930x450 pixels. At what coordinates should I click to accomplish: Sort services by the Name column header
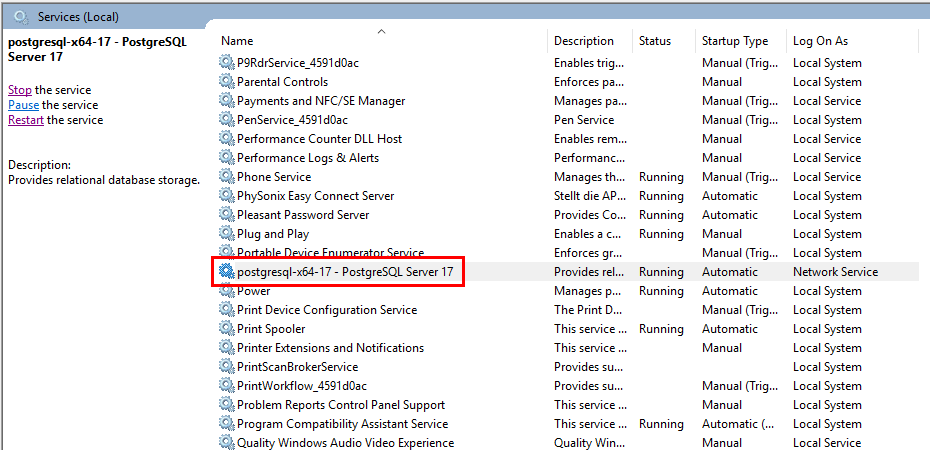coord(237,41)
